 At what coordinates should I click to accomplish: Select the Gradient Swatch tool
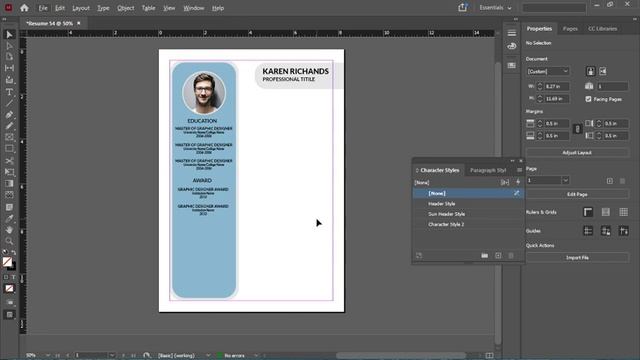[x=9, y=184]
